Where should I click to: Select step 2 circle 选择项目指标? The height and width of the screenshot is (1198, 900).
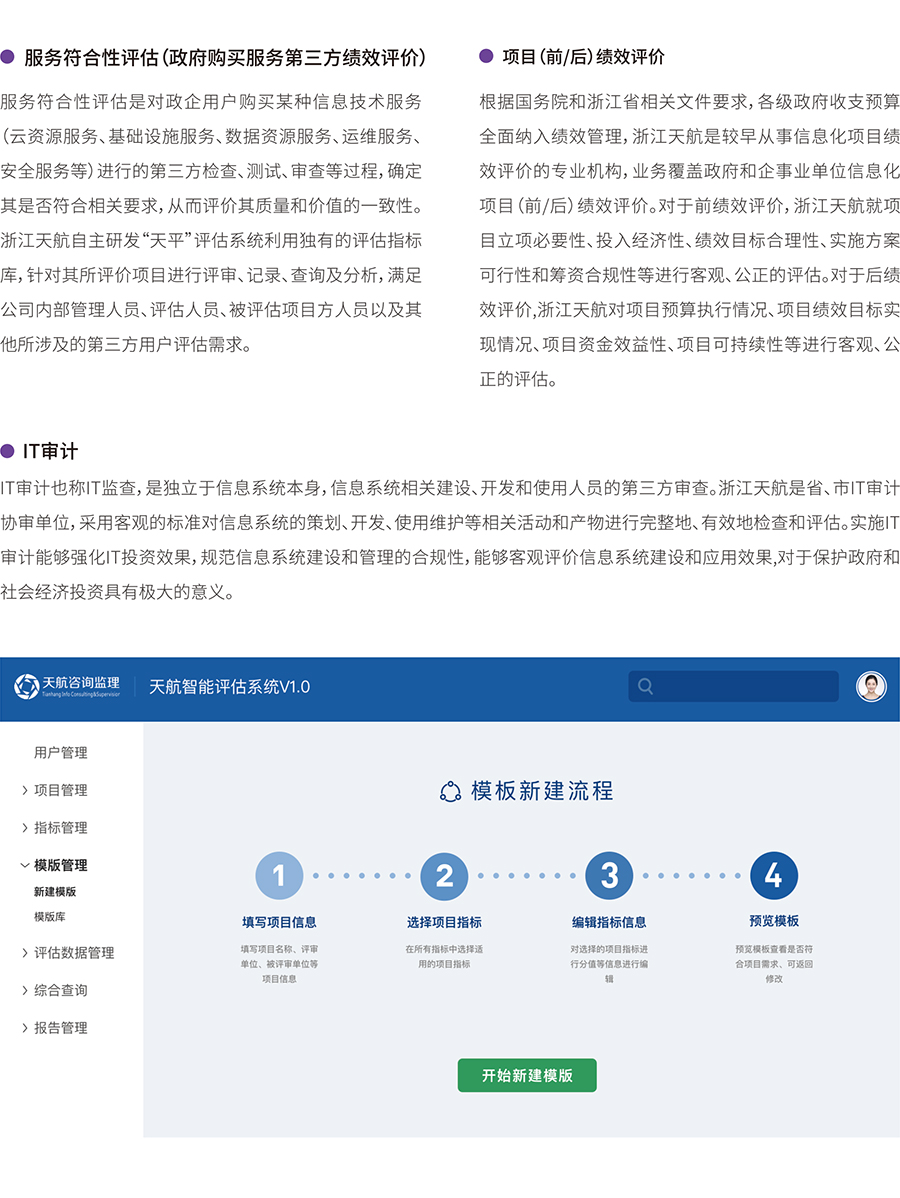(x=444, y=876)
